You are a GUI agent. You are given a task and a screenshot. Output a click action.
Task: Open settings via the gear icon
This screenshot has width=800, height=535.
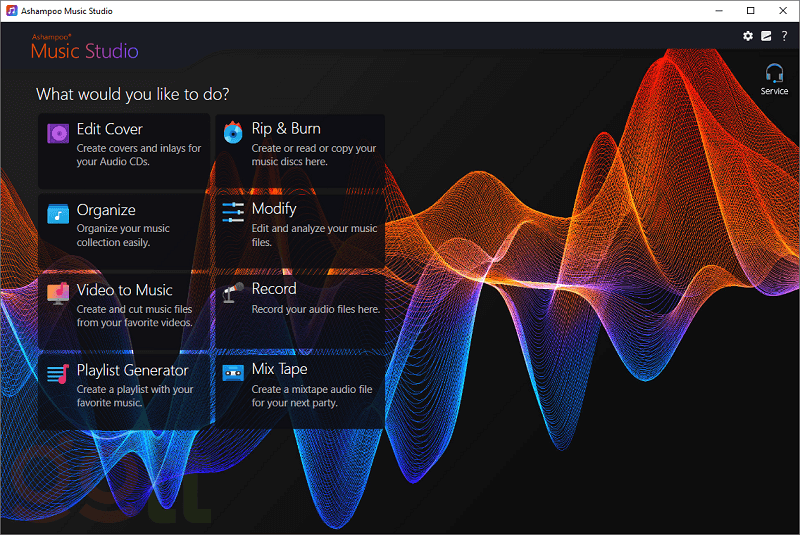(748, 36)
